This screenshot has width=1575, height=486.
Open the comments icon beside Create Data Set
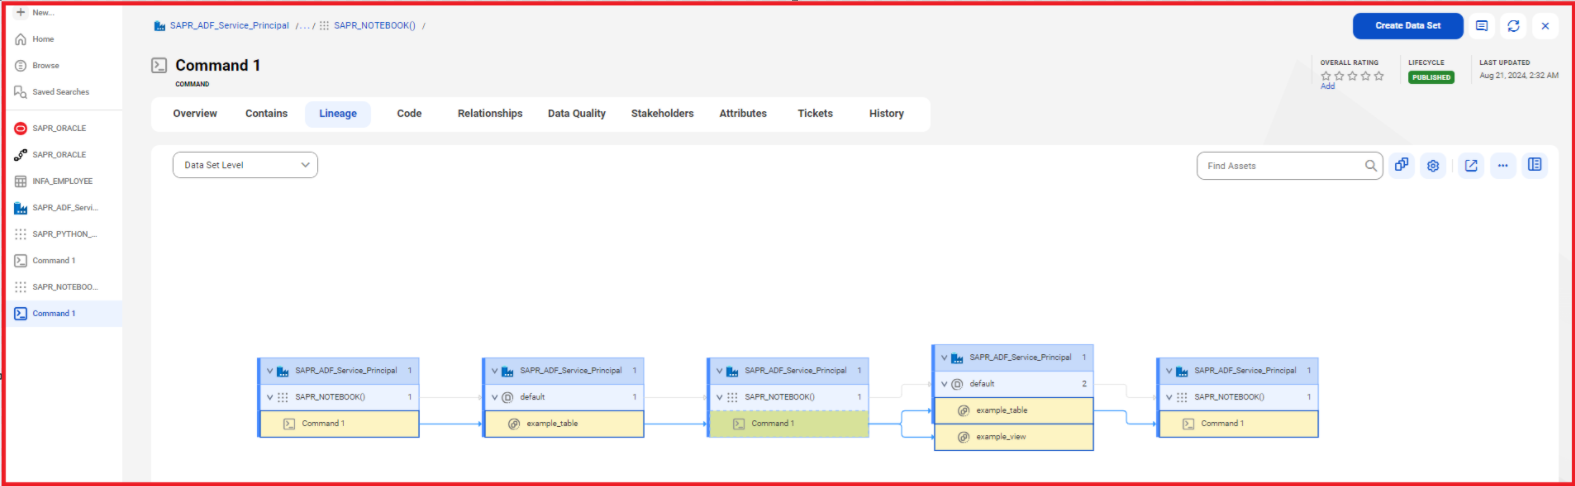click(x=1482, y=26)
